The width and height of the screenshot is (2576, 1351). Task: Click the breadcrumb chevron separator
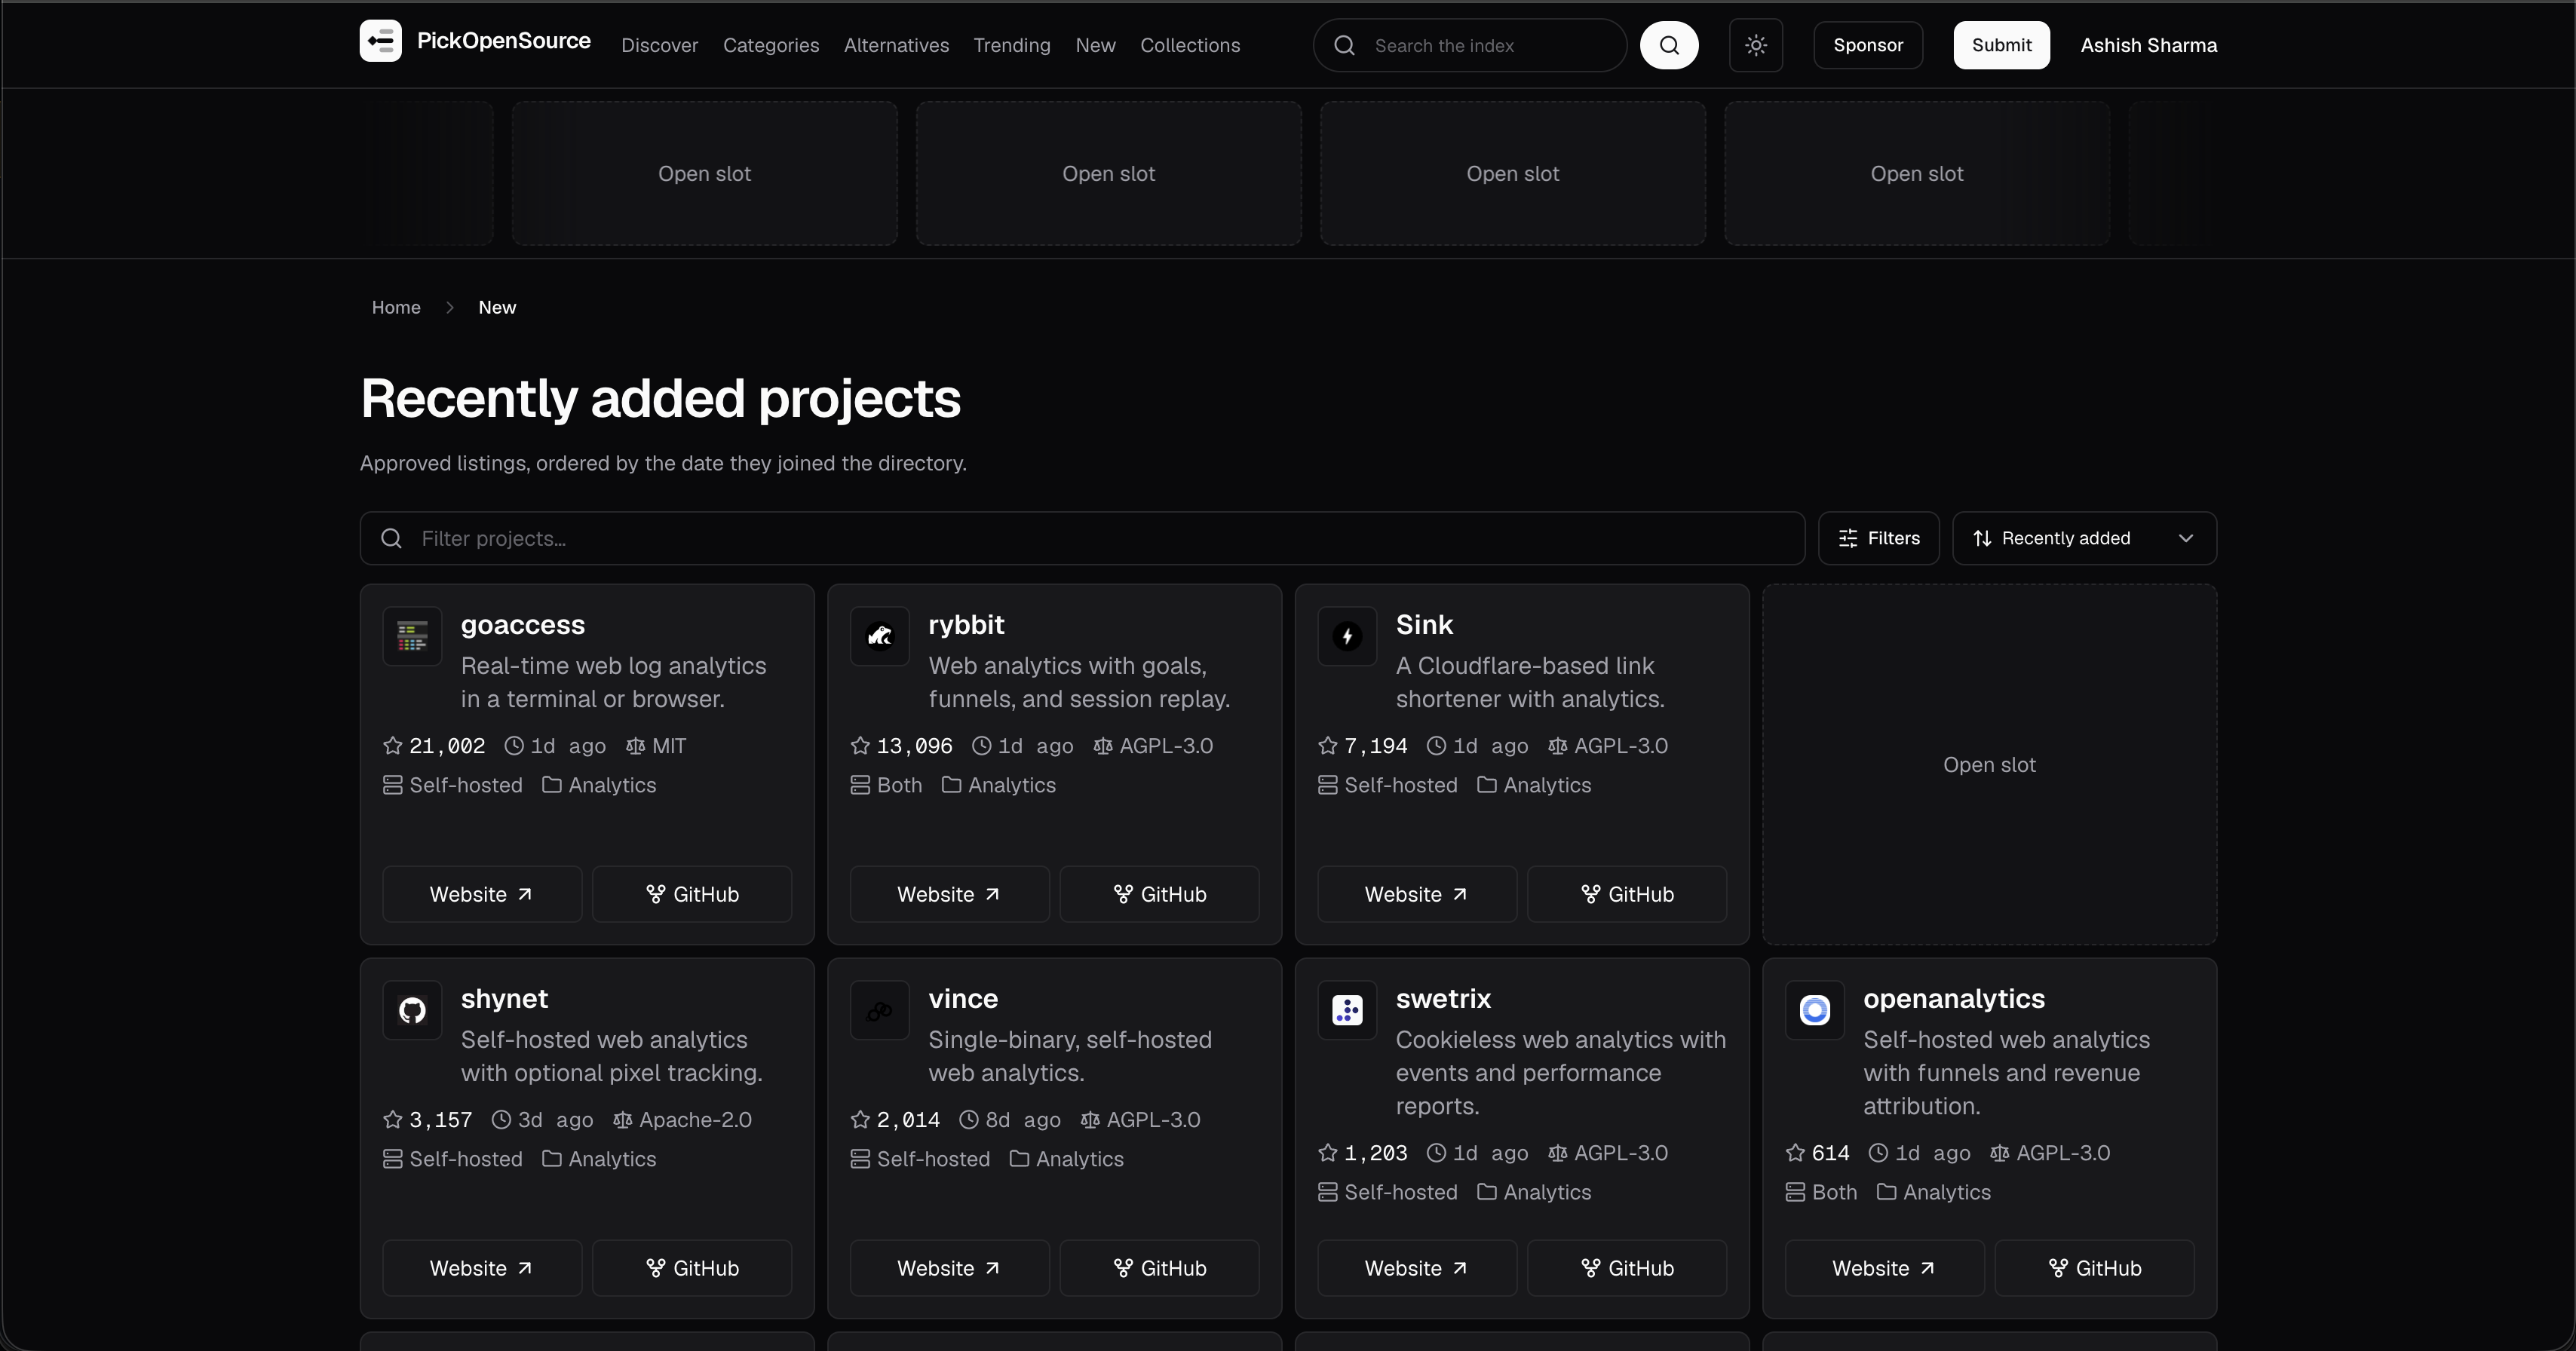[450, 308]
